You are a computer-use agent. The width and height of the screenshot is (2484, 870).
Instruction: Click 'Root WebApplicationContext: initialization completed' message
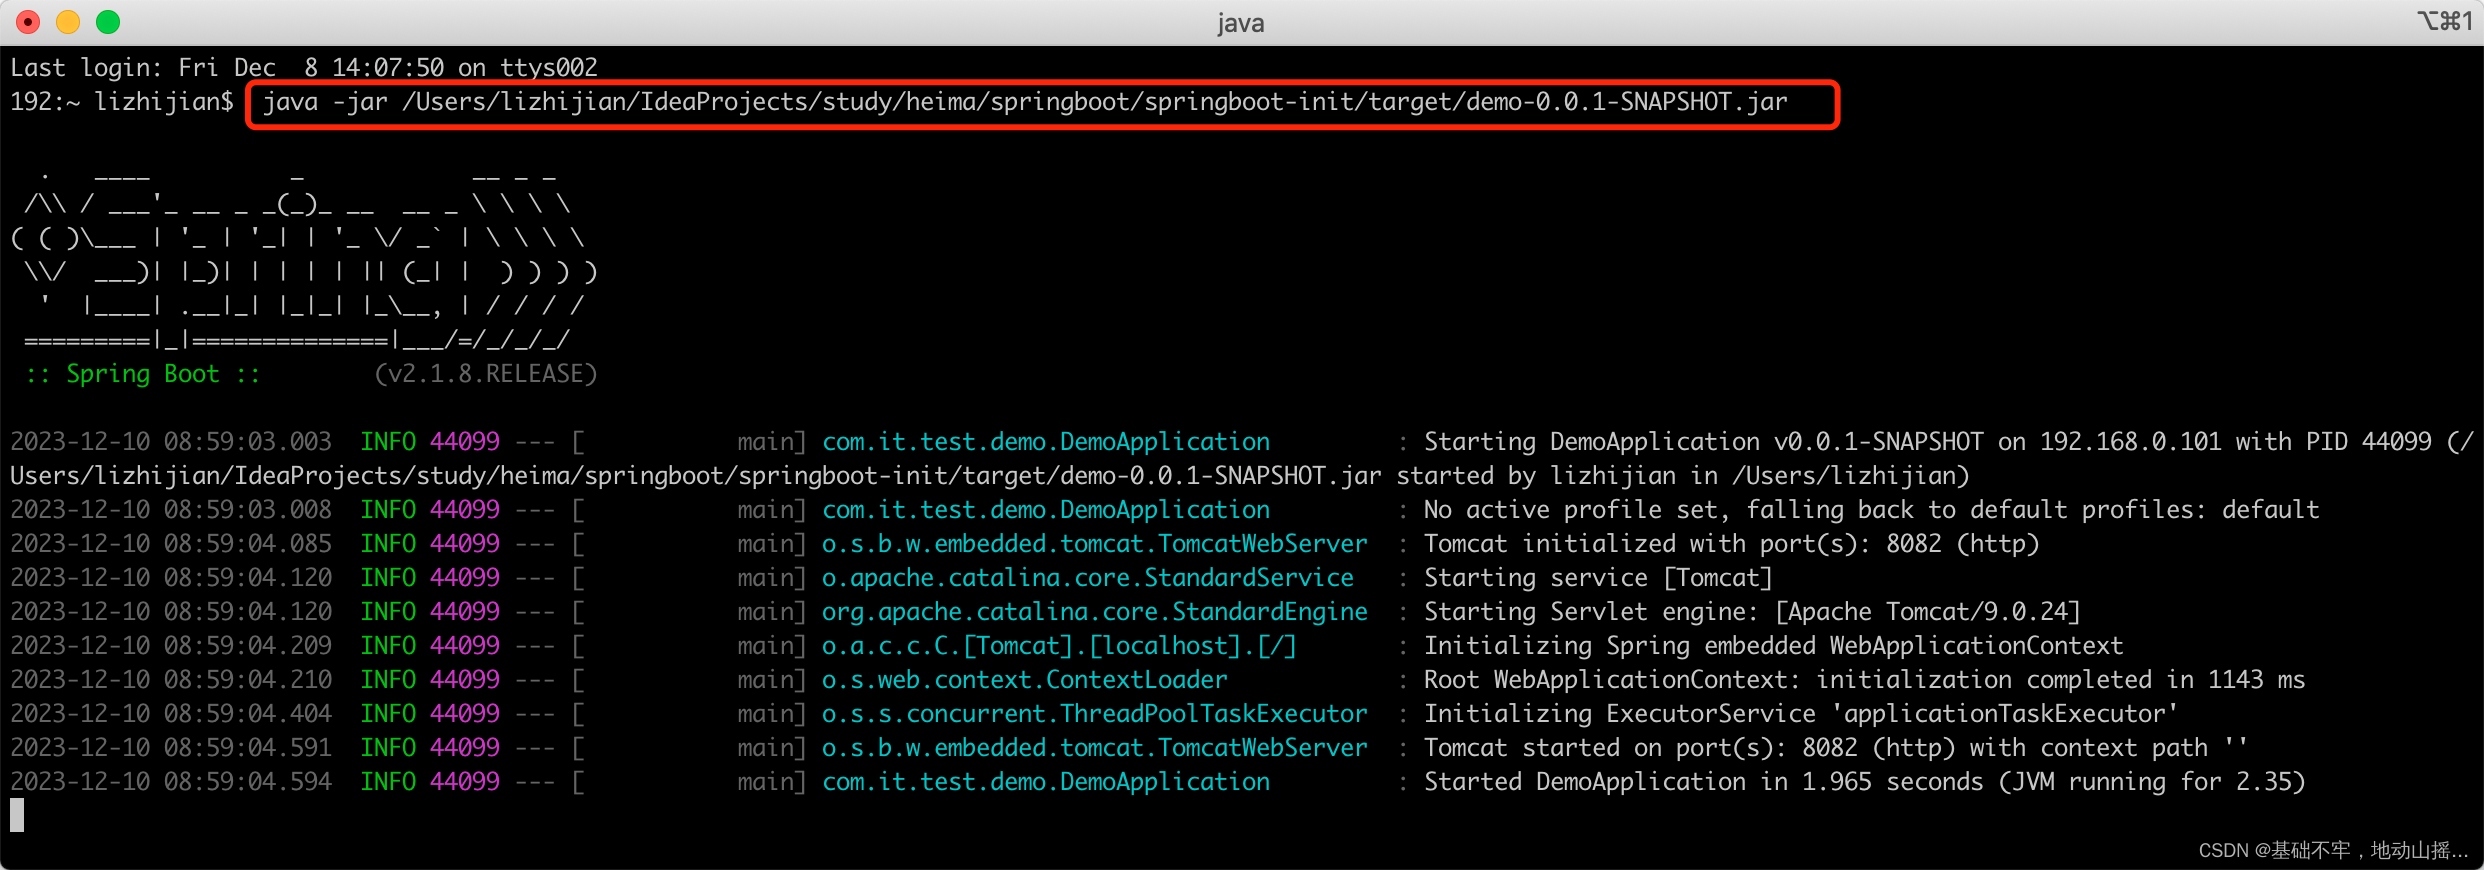click(1864, 680)
